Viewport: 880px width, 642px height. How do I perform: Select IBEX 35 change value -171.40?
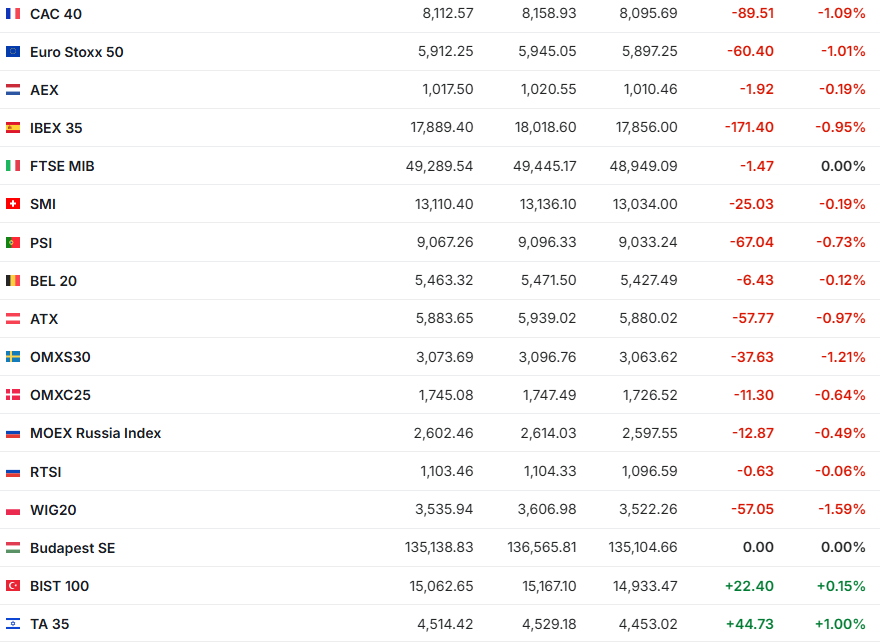(x=749, y=127)
